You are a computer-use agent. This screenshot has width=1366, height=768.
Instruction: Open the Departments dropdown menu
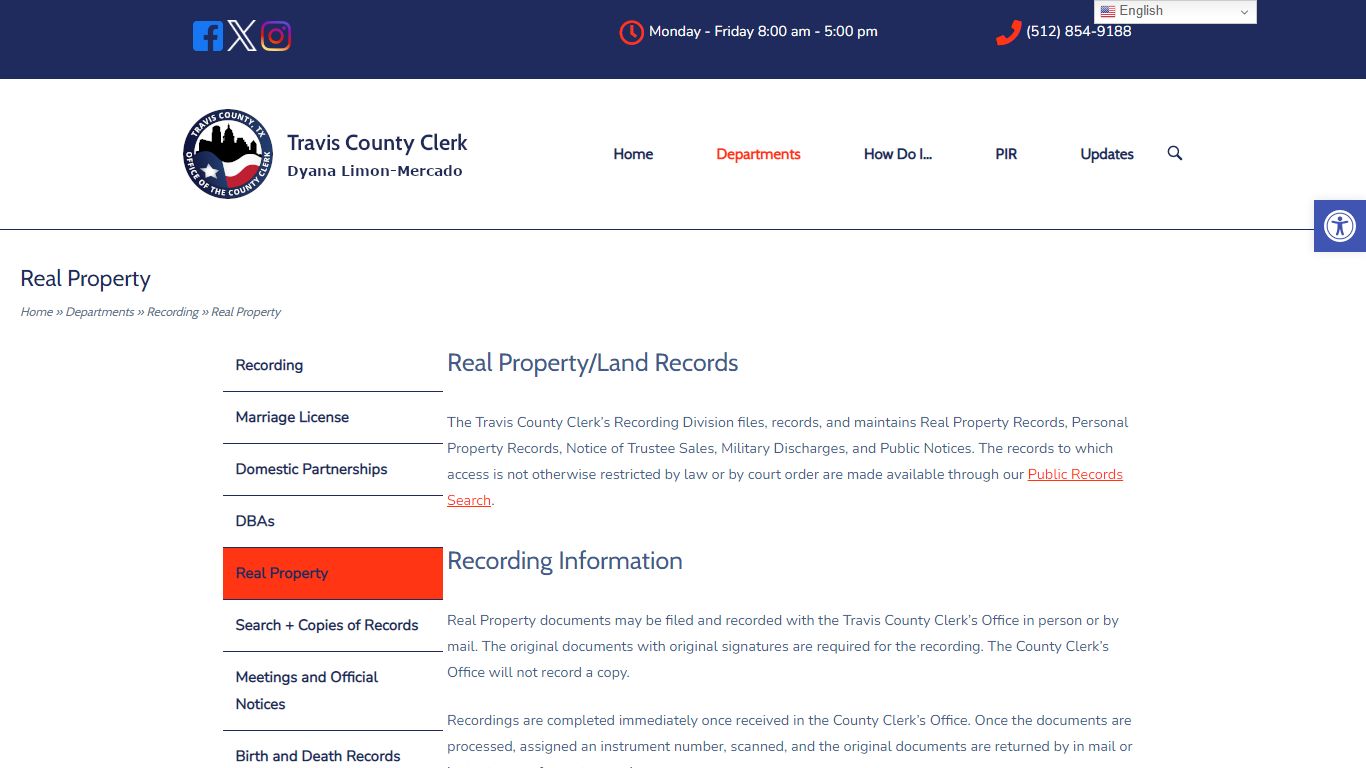(757, 154)
